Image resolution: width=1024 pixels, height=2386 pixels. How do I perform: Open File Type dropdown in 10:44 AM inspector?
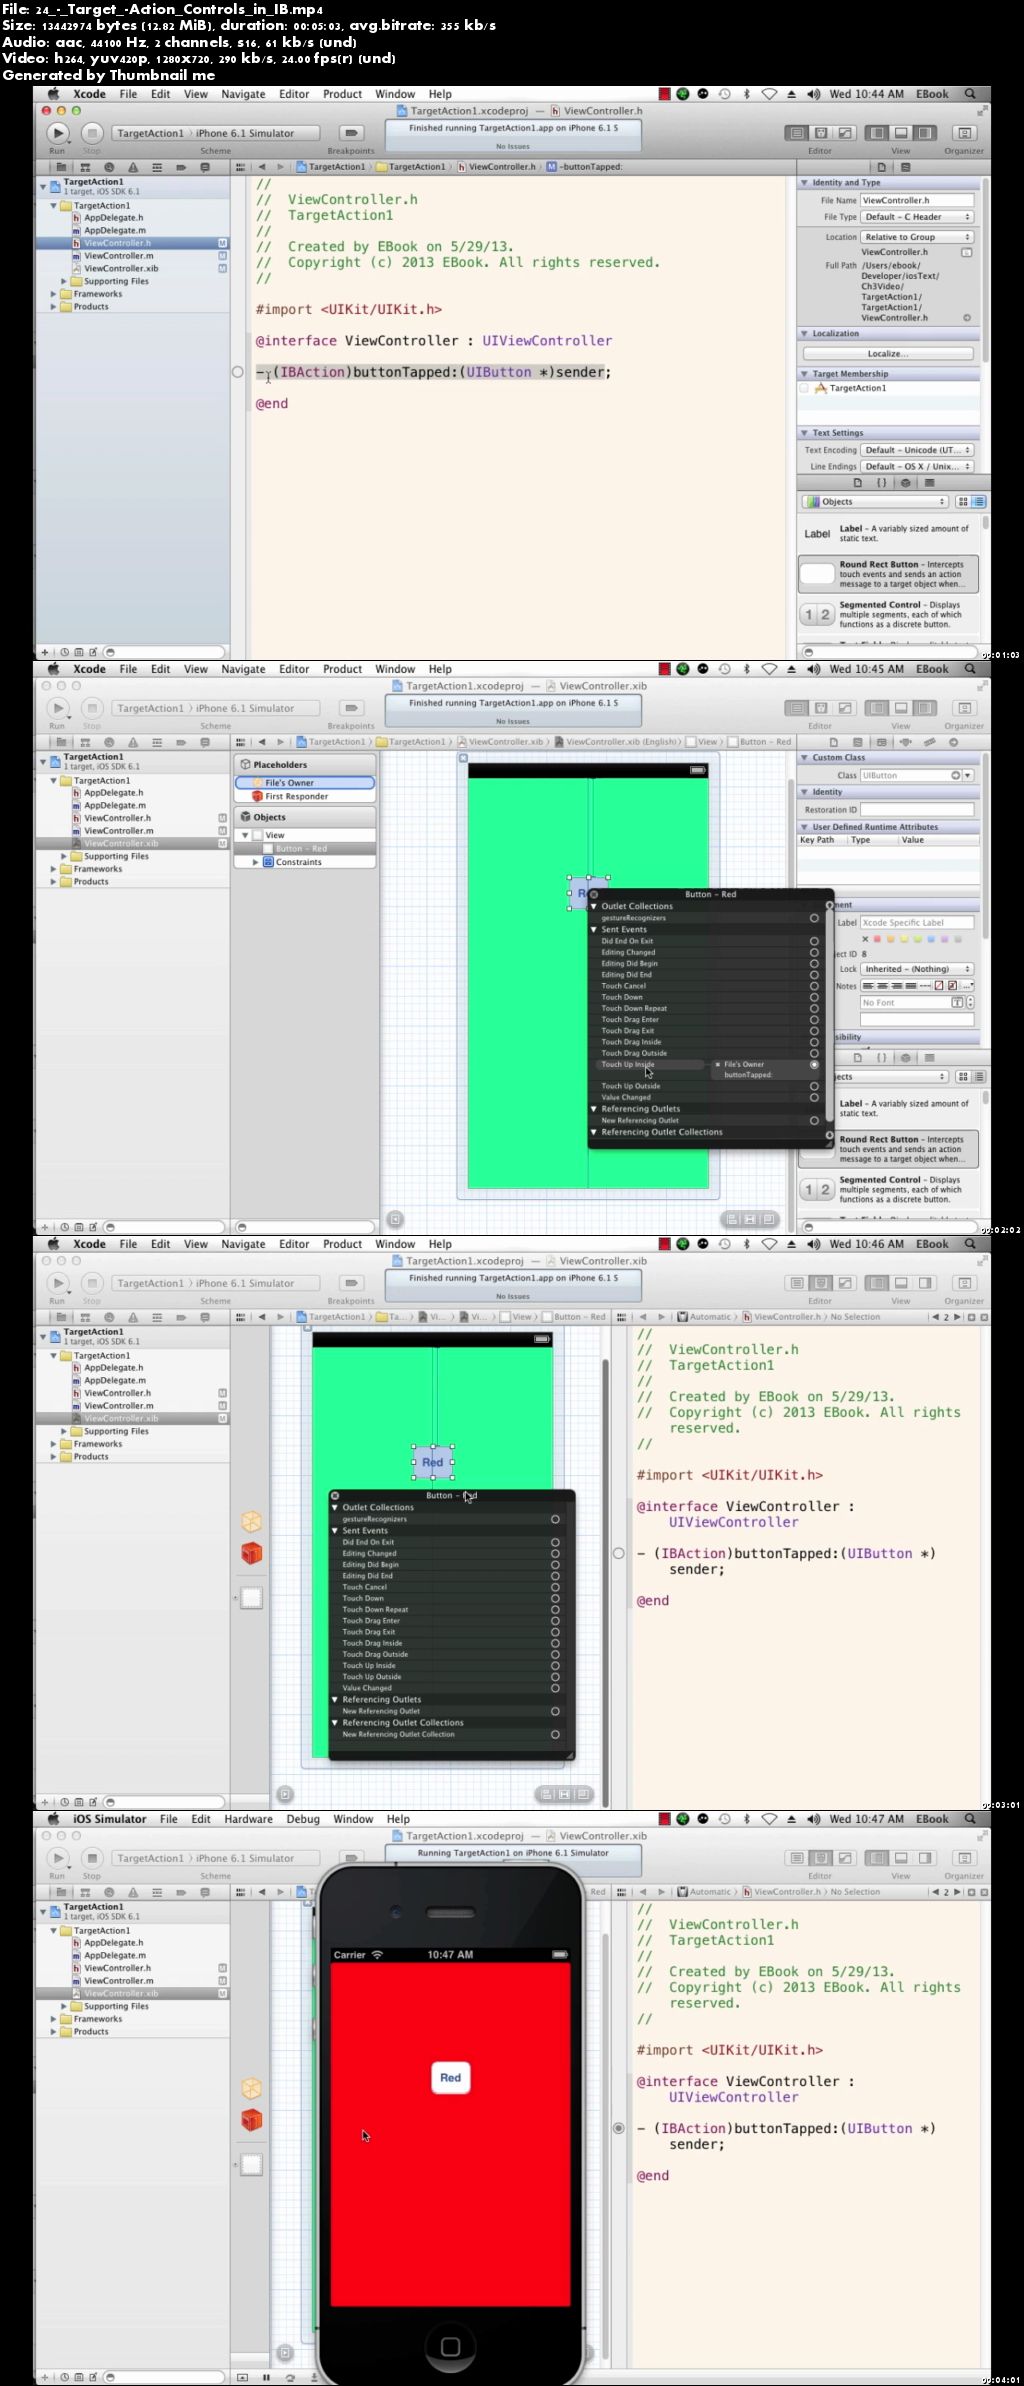(x=917, y=217)
